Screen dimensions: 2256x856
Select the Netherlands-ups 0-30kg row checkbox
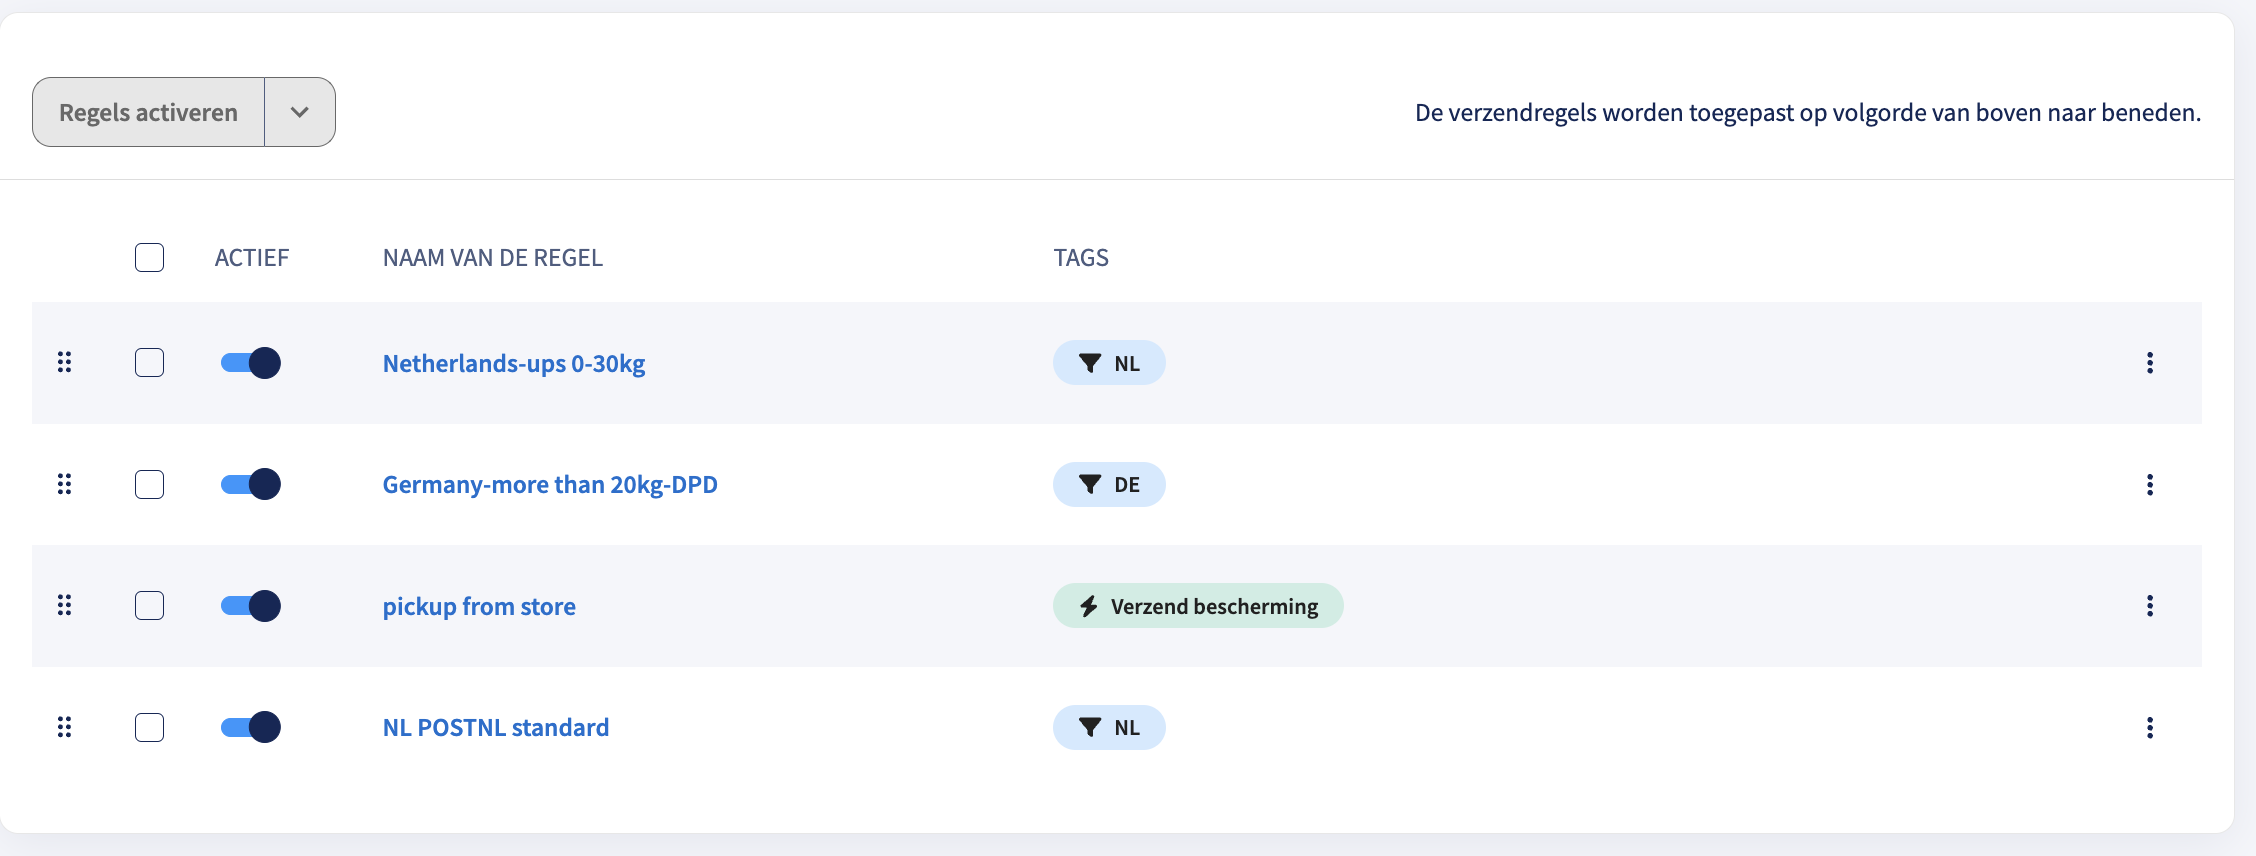point(149,363)
